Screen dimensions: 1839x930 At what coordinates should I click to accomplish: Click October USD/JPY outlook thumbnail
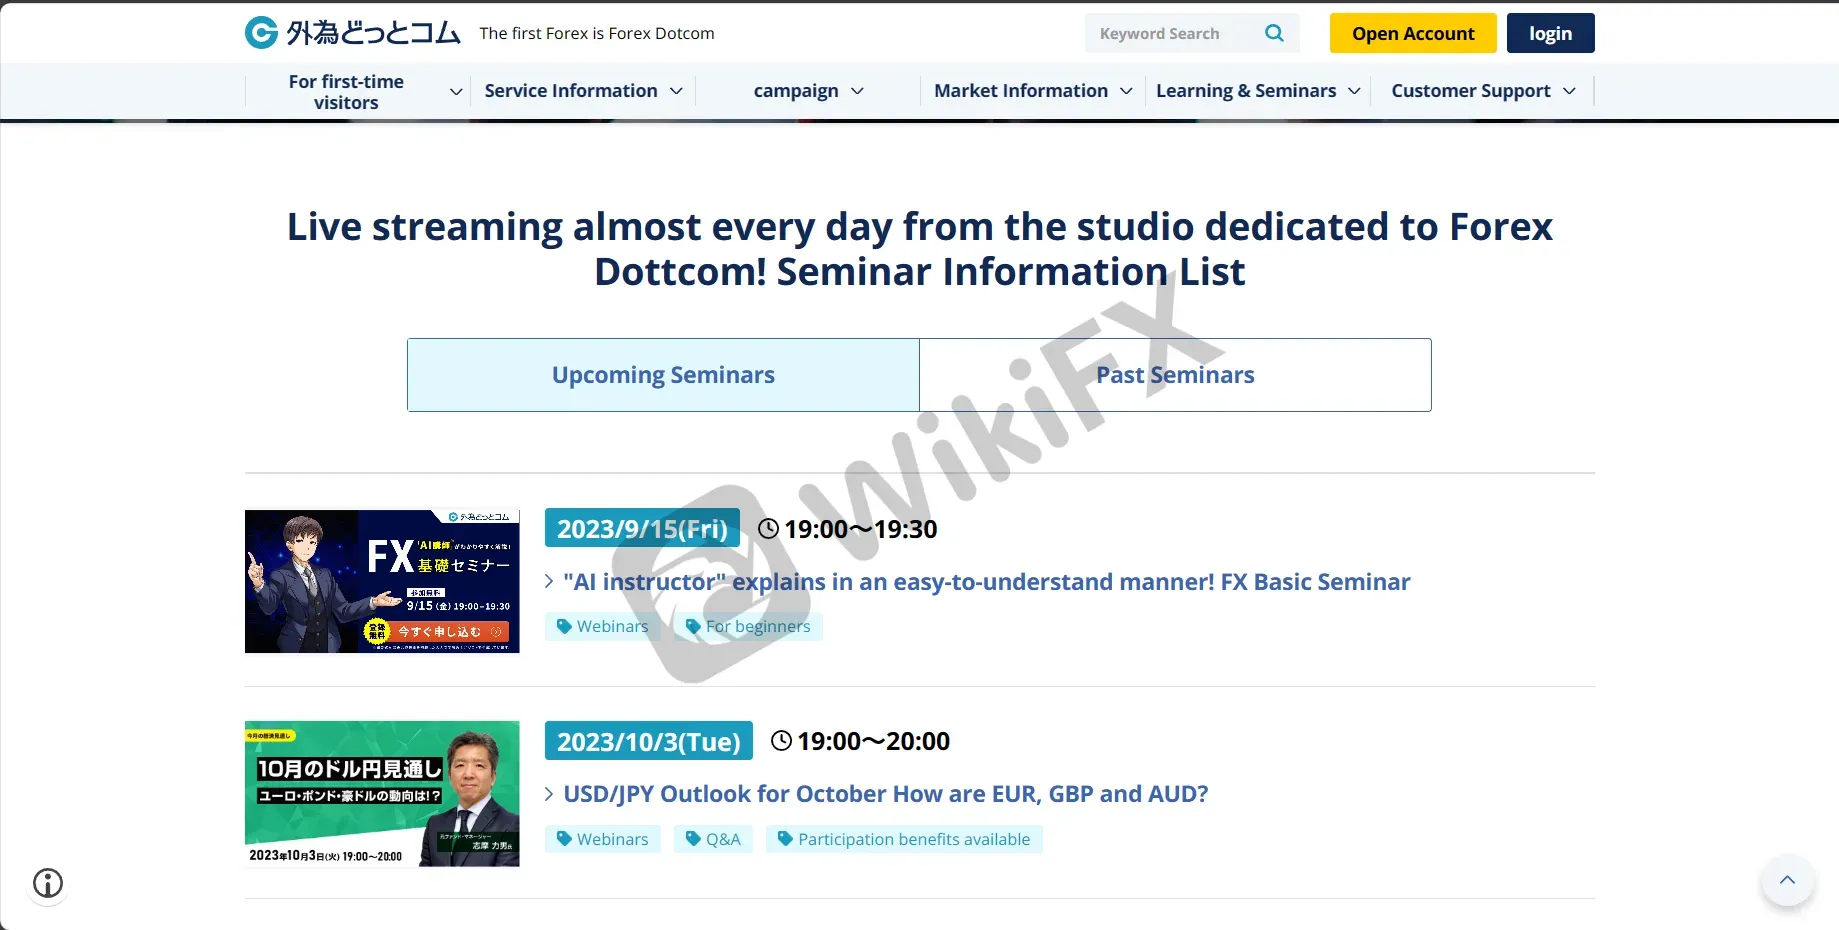point(382,794)
